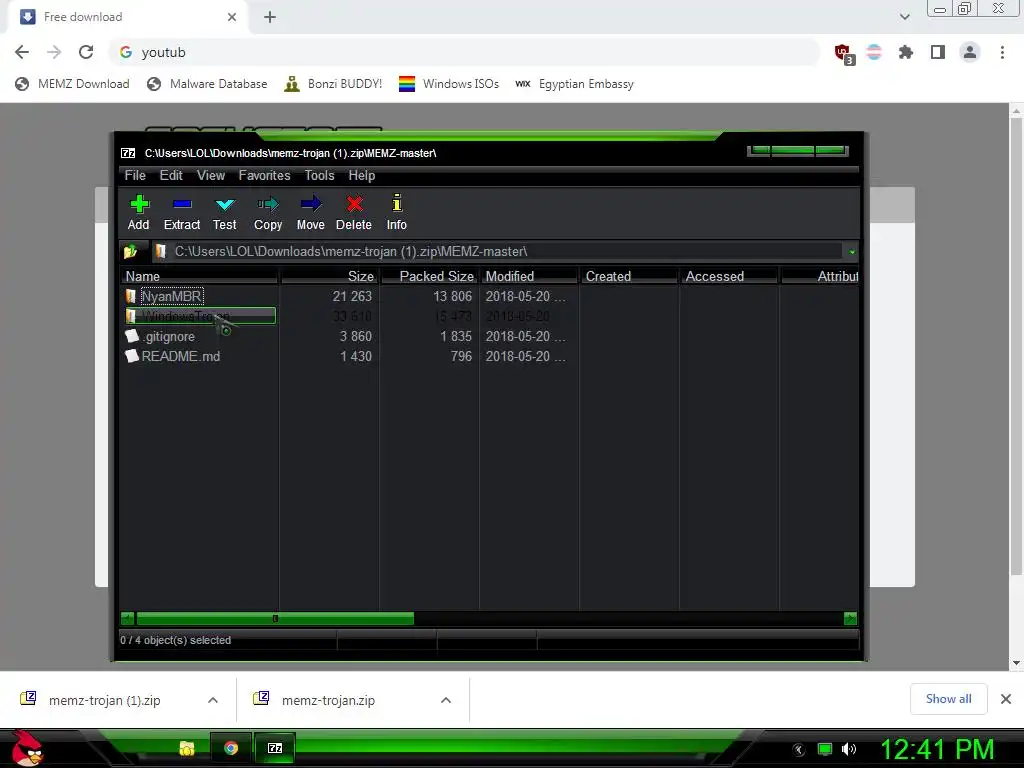Click the speaker volume tray icon

(849, 749)
